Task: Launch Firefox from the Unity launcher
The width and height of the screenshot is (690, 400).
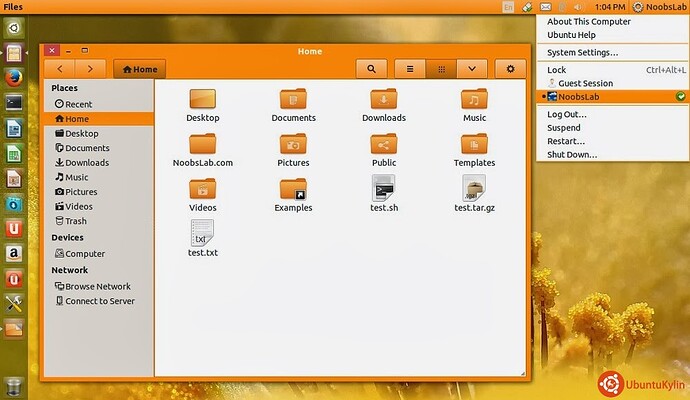Action: pyautogui.click(x=14, y=76)
